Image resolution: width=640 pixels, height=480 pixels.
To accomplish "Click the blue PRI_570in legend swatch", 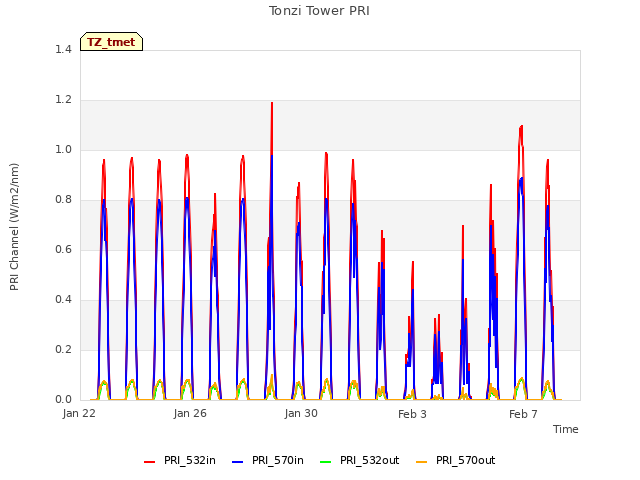I will 238,462.
